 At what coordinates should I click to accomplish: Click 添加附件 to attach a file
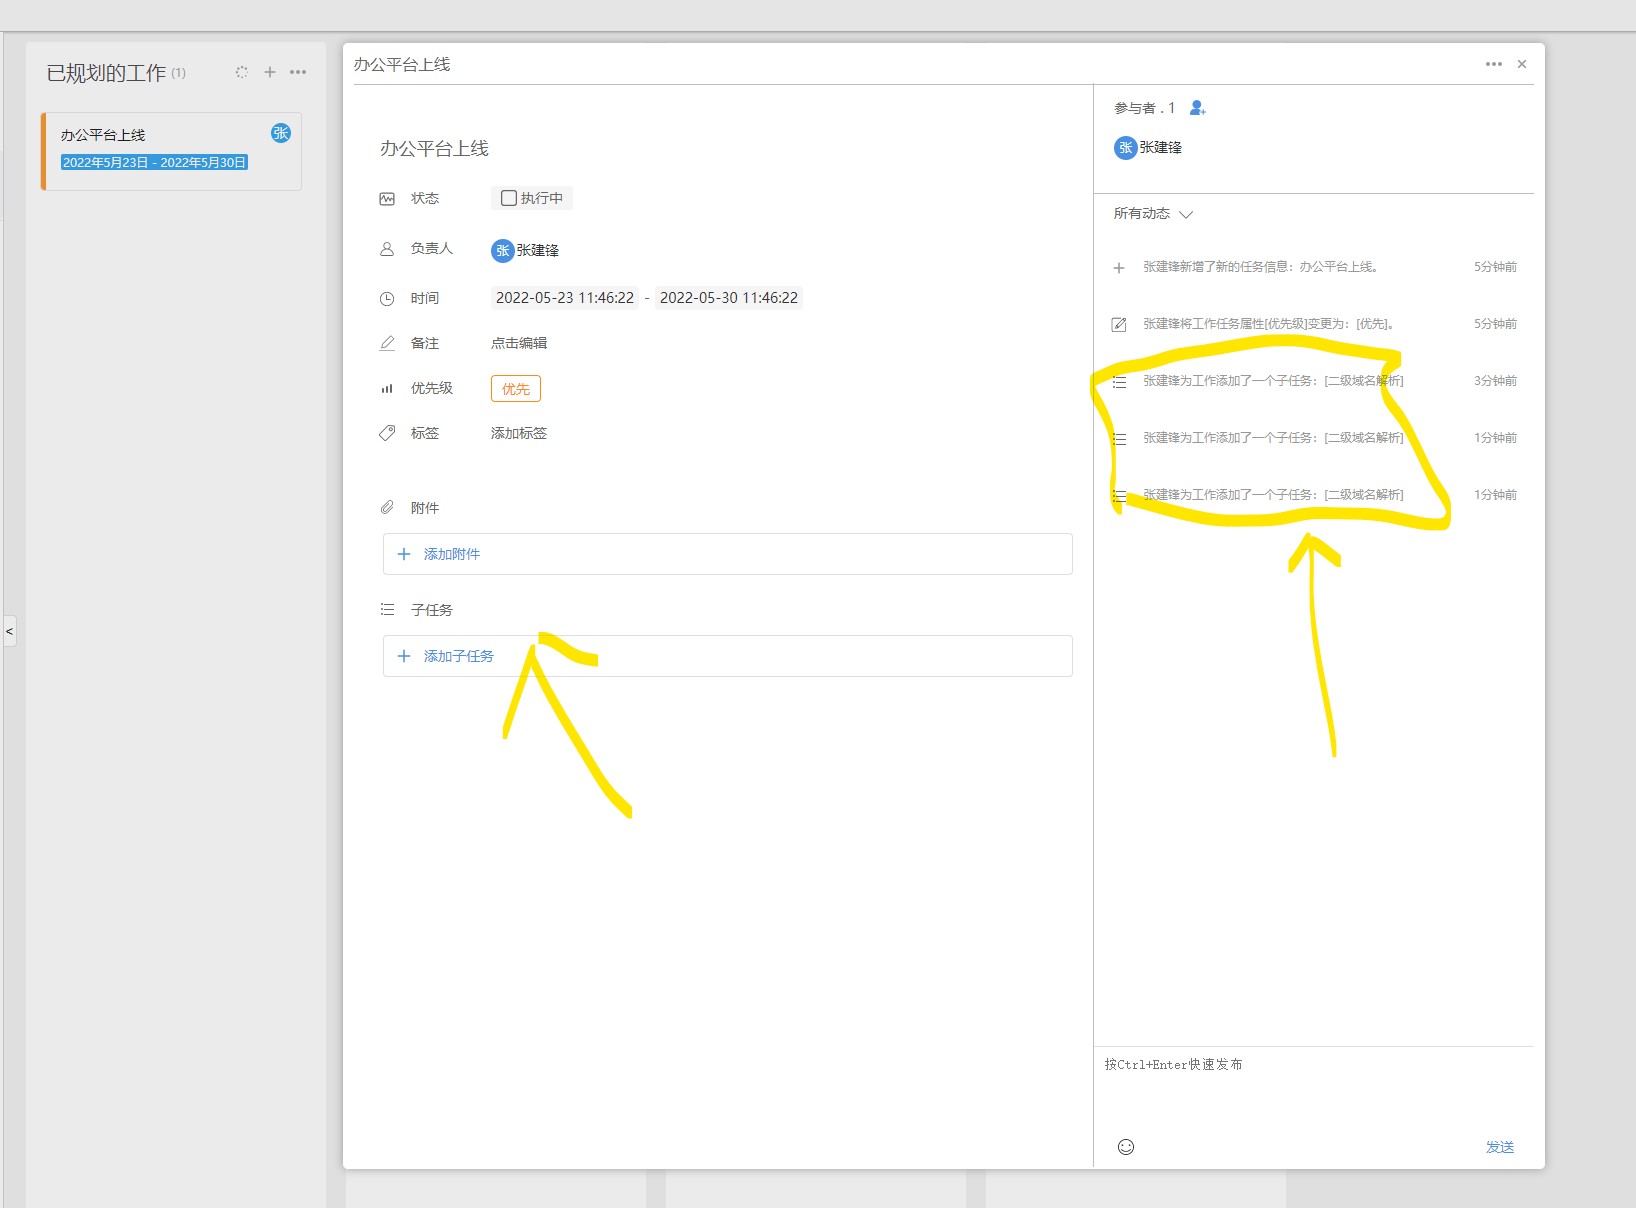(x=728, y=554)
